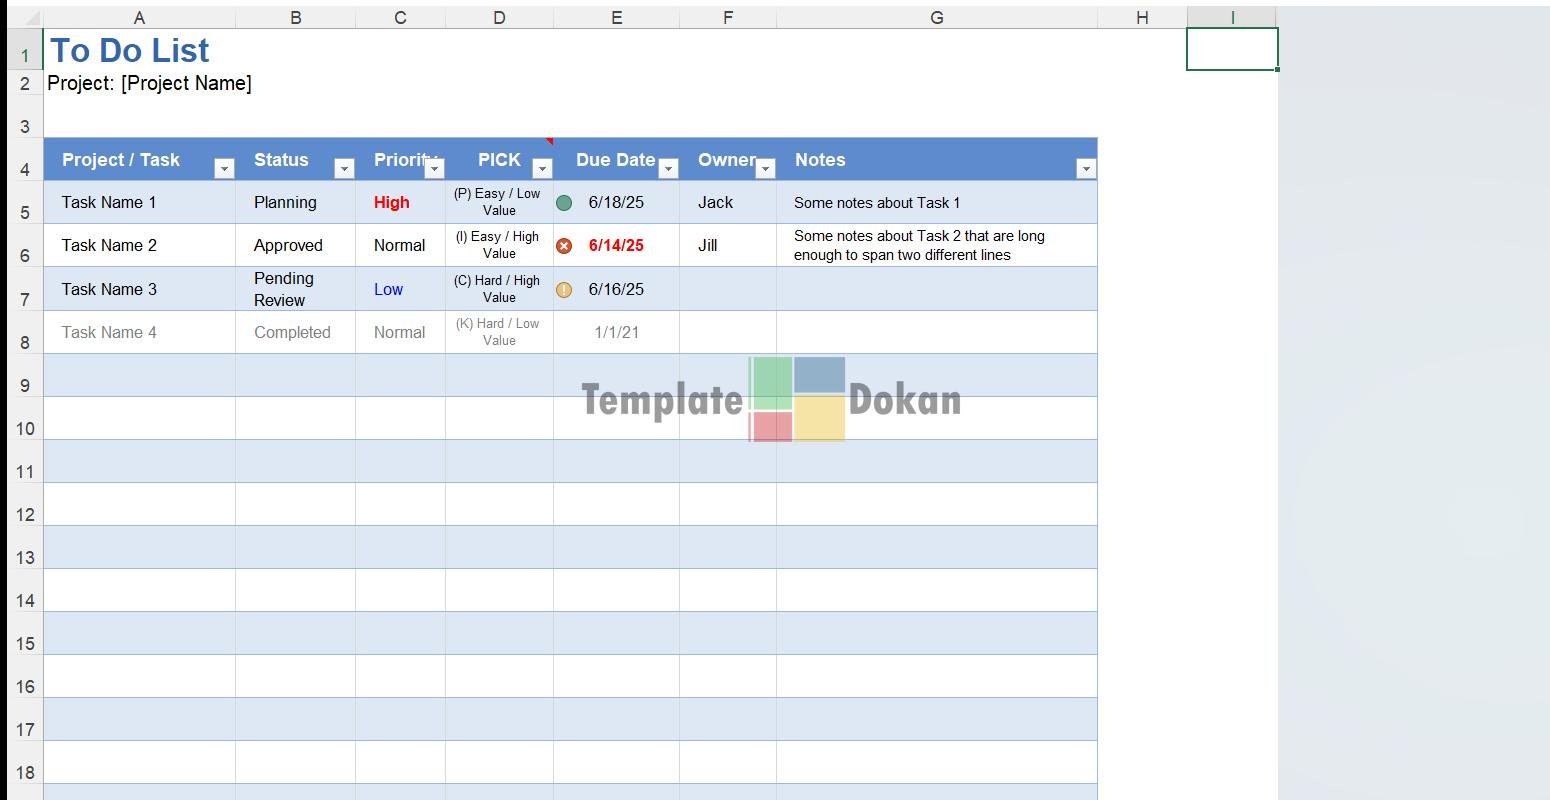Click the Template Dokan watermark logo
1550x800 pixels.
(x=797, y=399)
